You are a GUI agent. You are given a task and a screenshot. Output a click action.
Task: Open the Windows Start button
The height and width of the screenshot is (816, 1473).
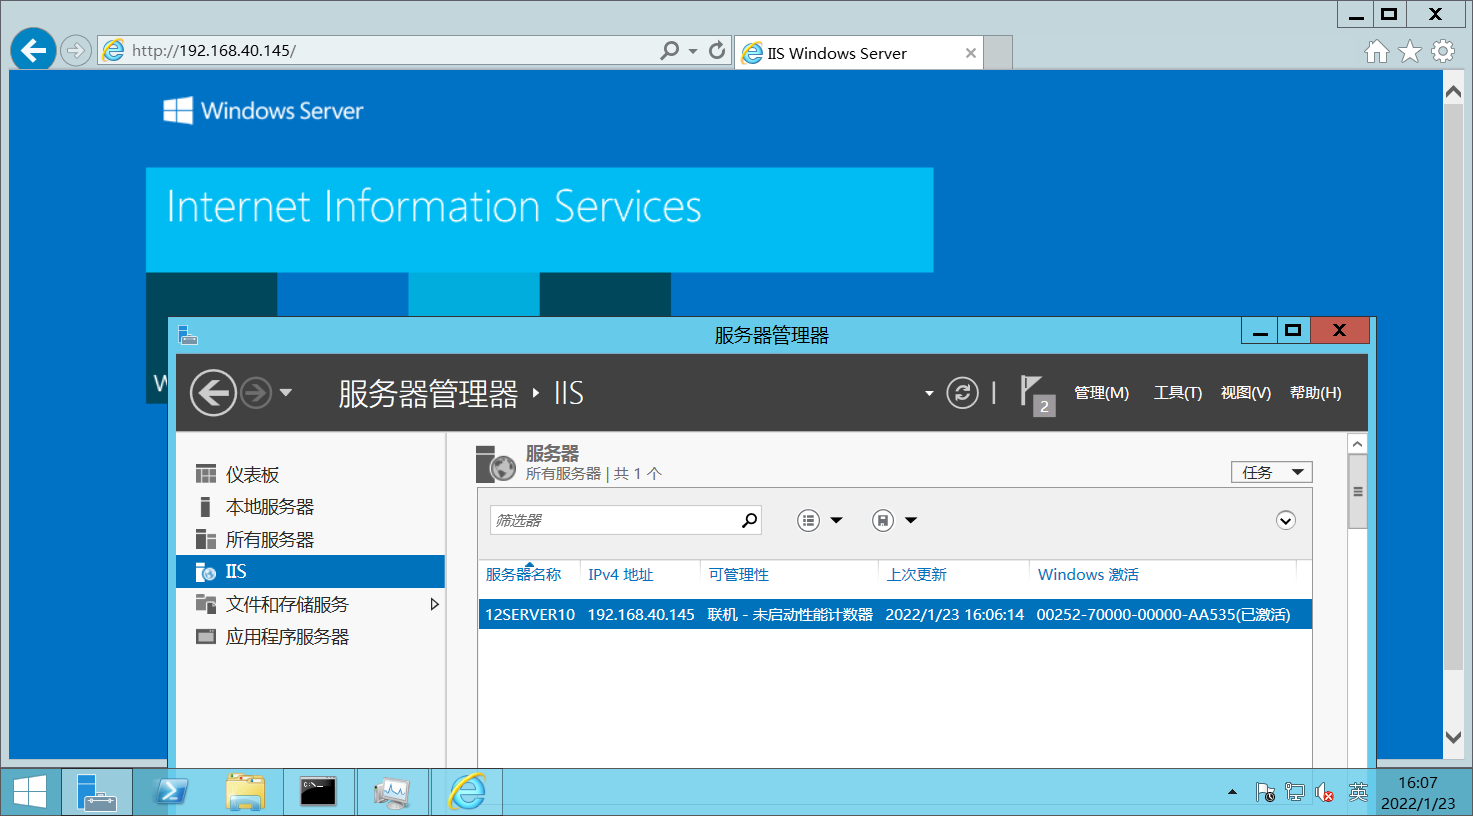(x=30, y=792)
